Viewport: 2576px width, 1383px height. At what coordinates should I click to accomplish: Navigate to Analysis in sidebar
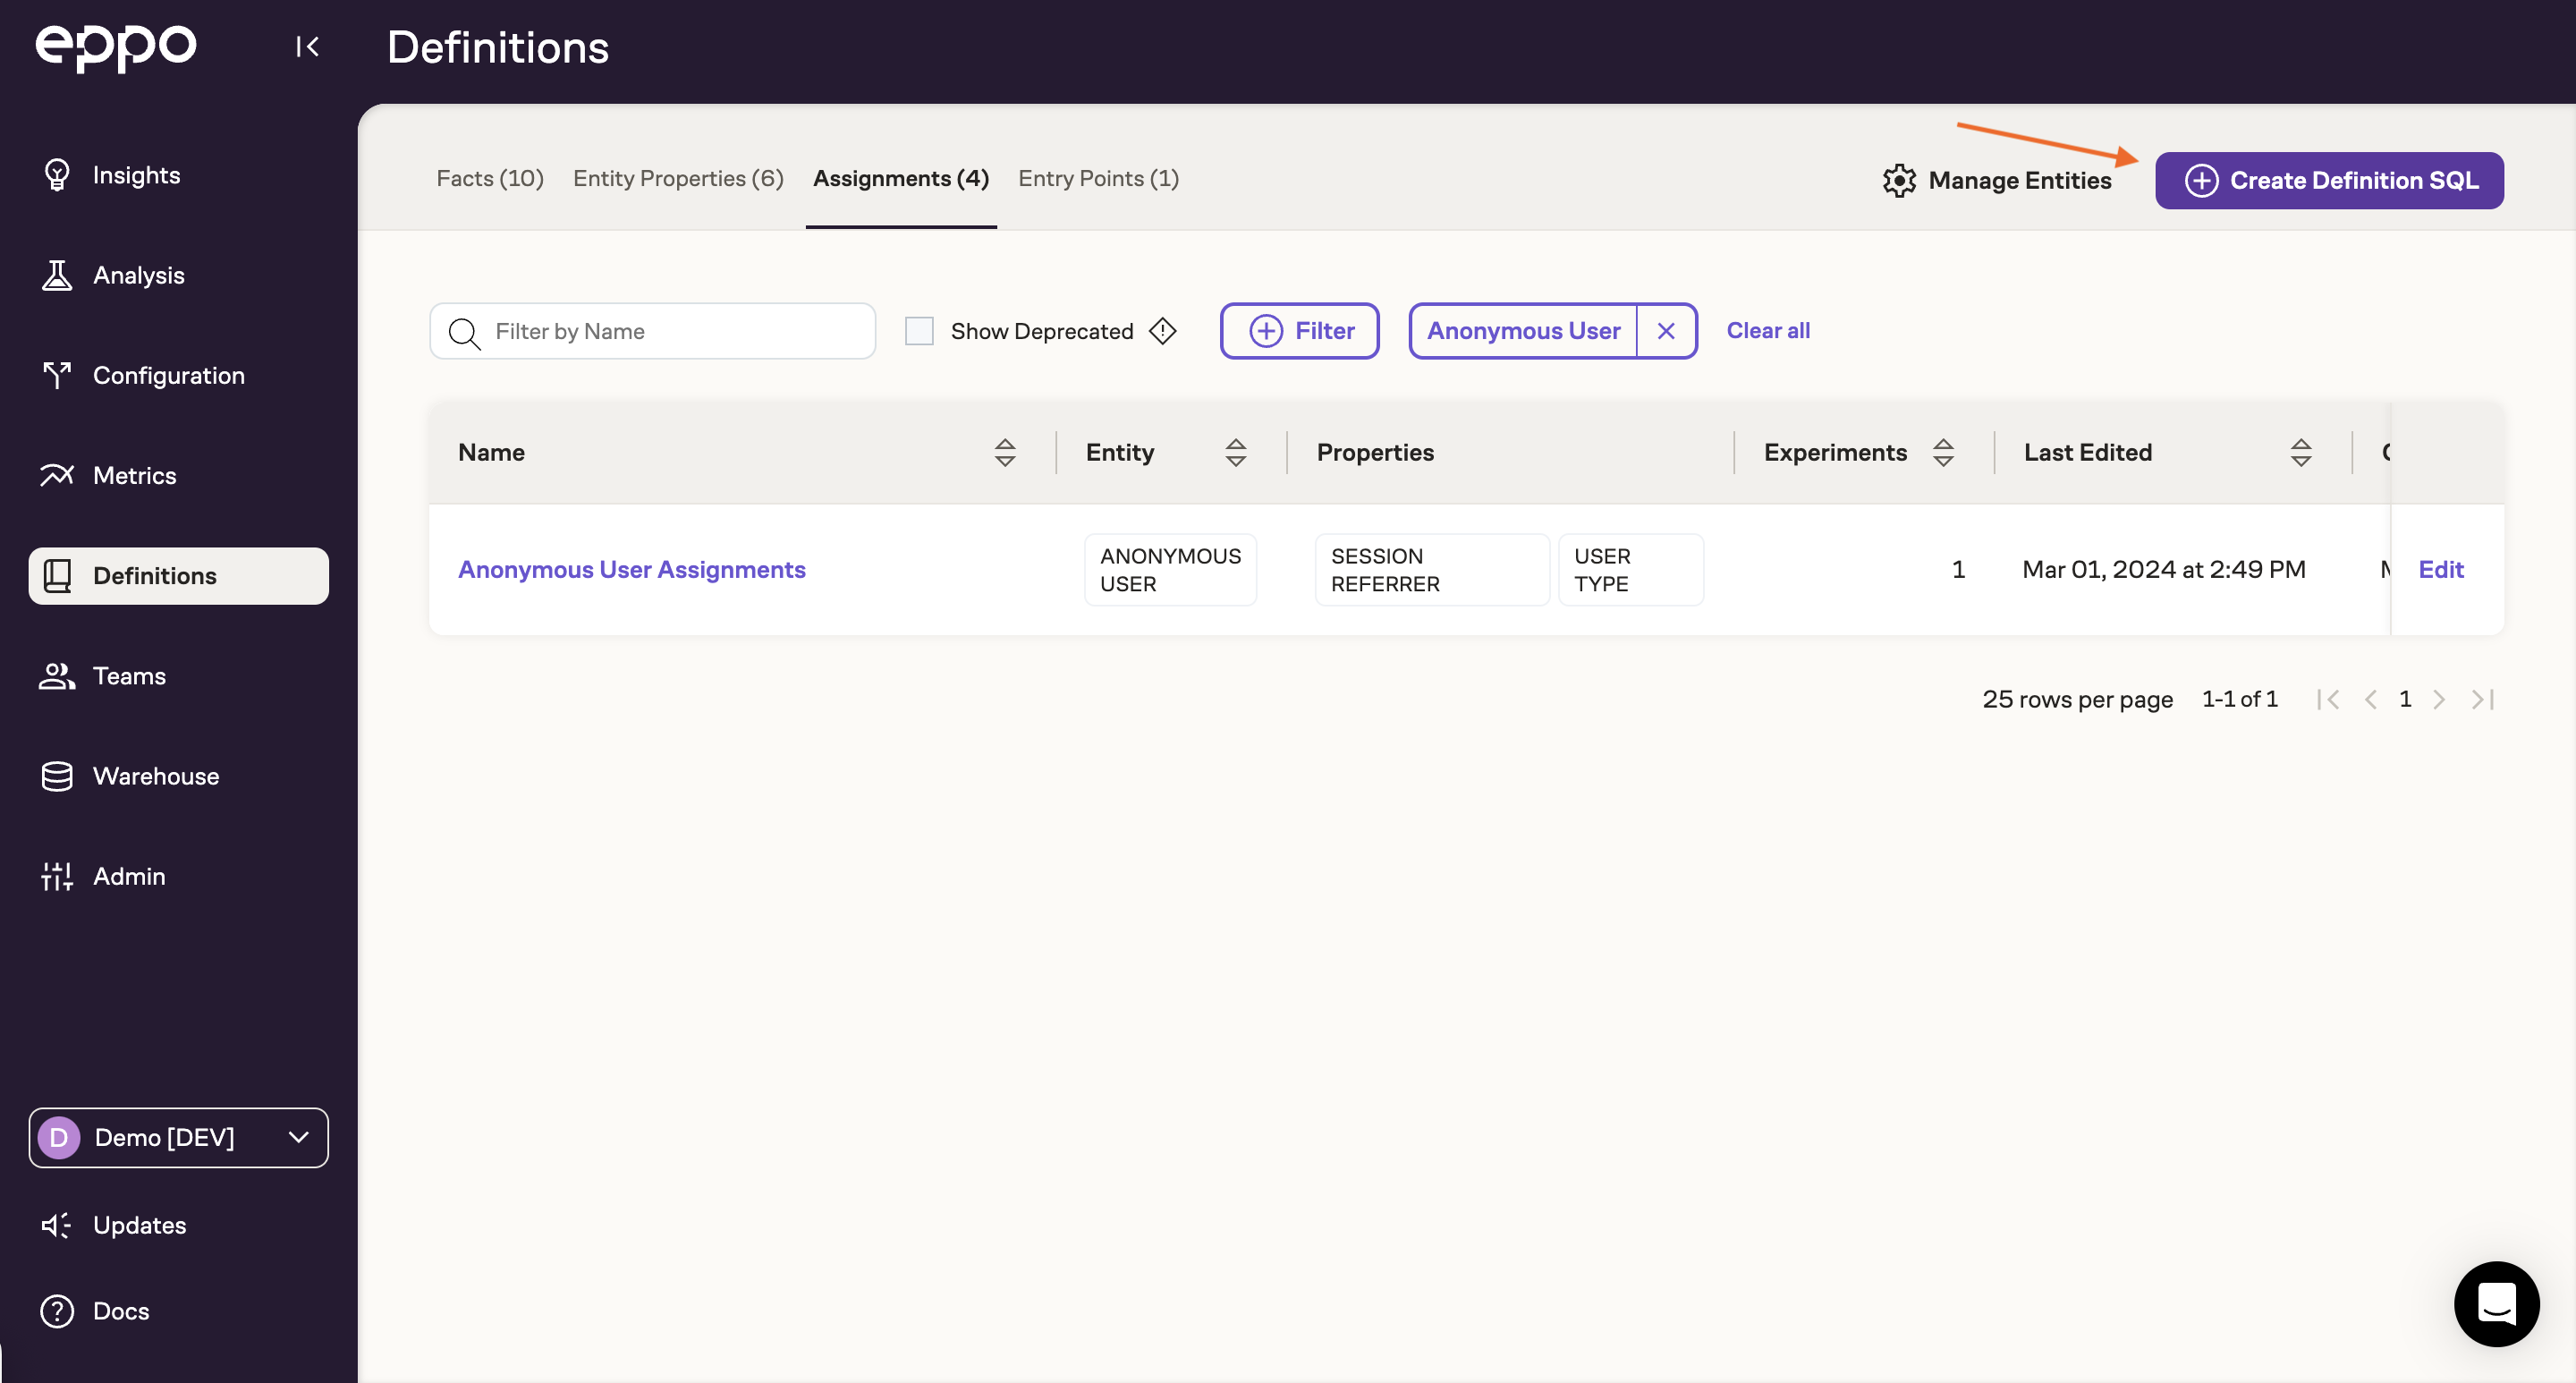138,275
